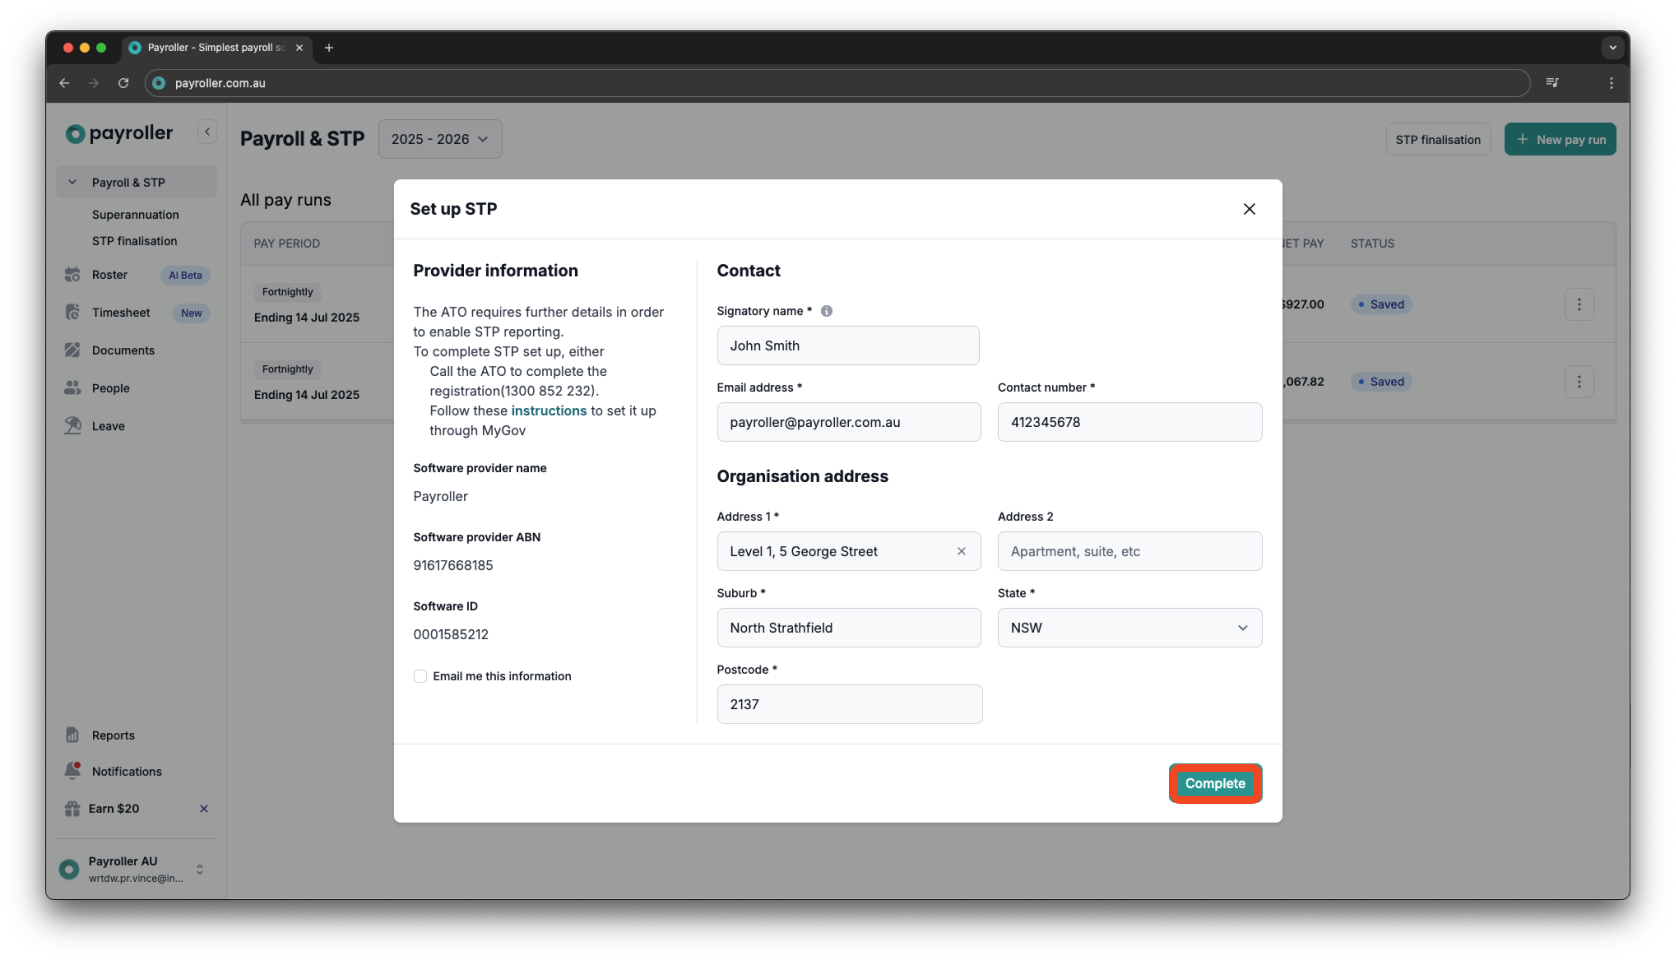The width and height of the screenshot is (1676, 960).
Task: Click the Timesheet New badge
Action: click(191, 313)
